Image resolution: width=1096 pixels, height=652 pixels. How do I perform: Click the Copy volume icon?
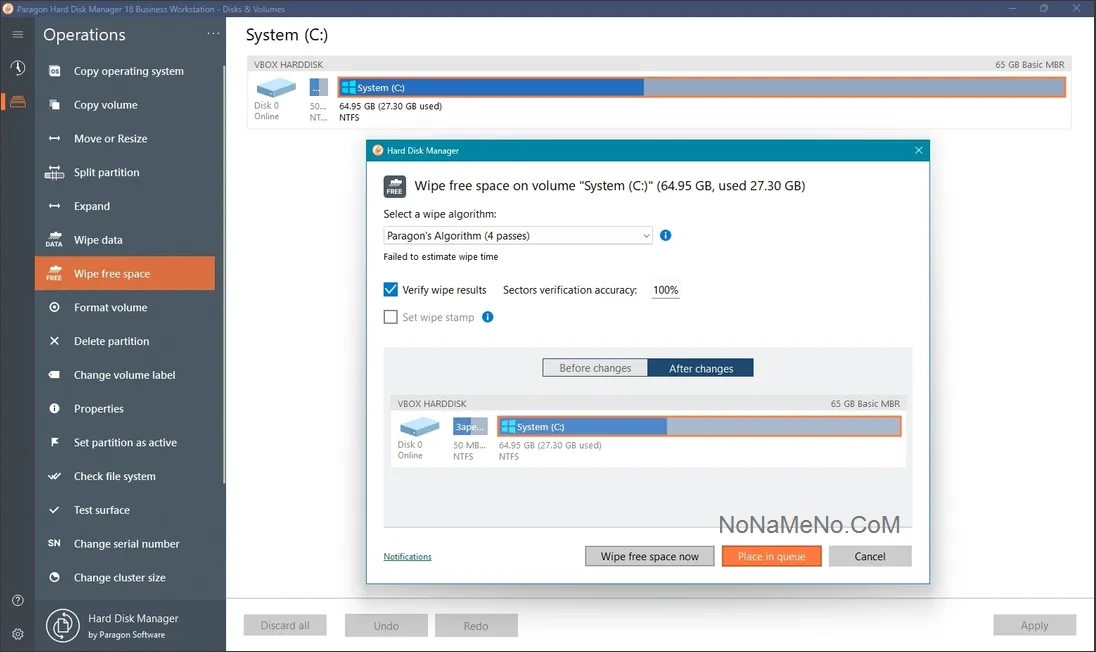(55, 105)
